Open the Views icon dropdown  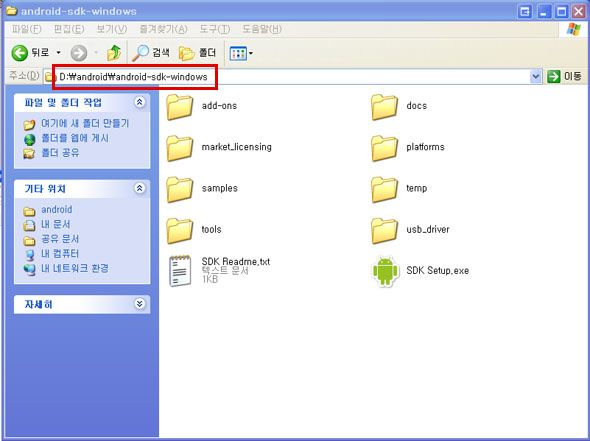(241, 53)
